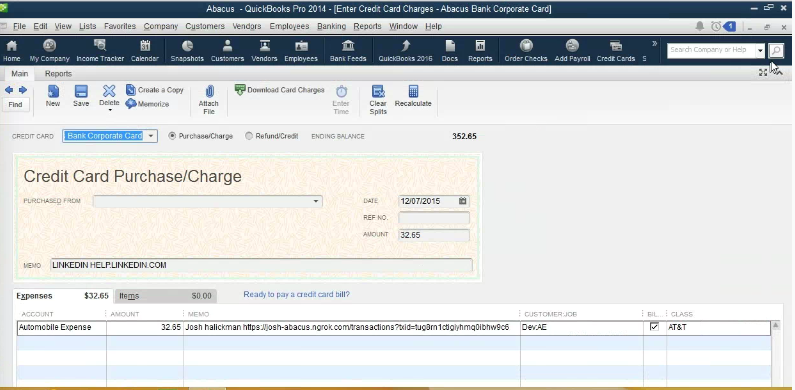Open the Lists menu
The image size is (795, 390).
pyautogui.click(x=88, y=26)
